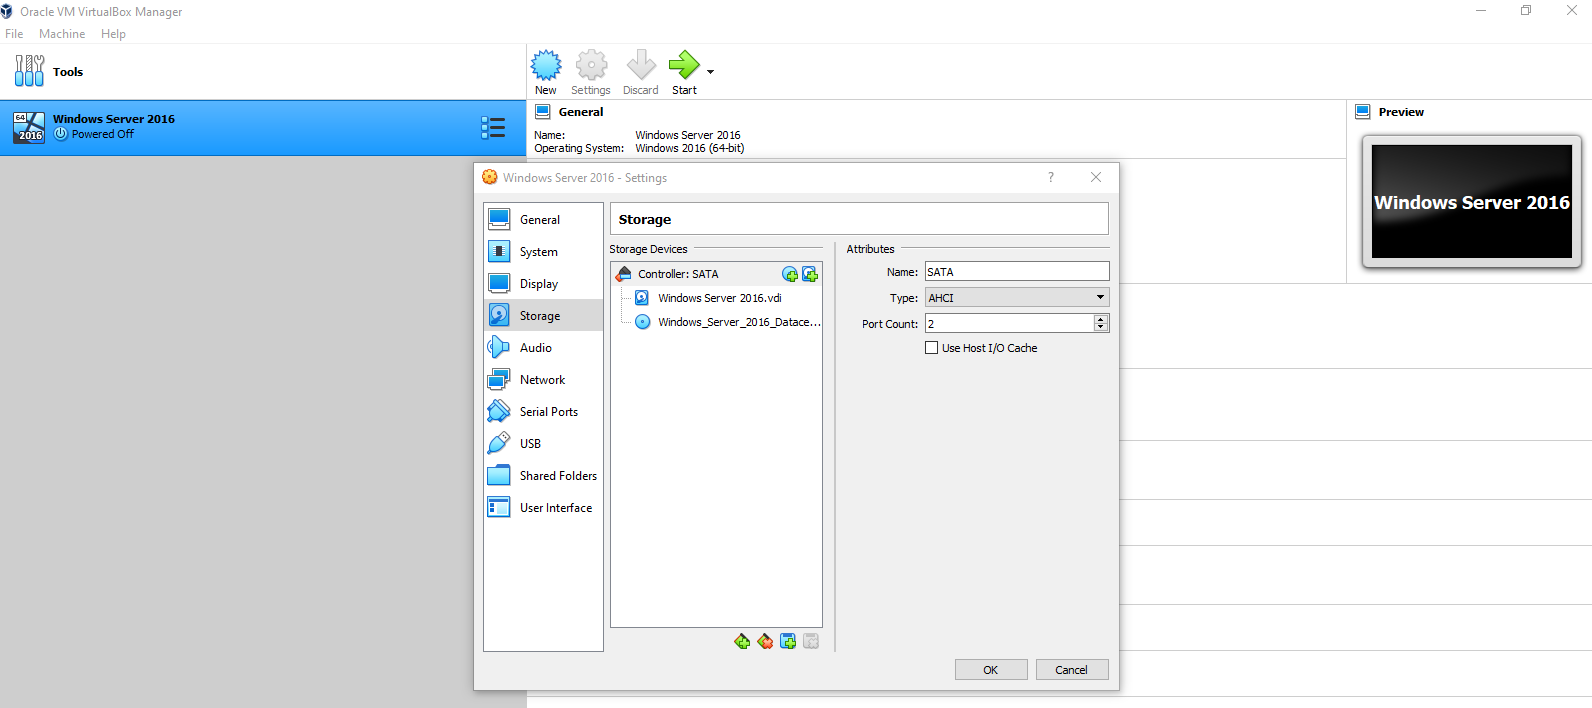Screen dimensions: 1592x708
Task: Switch to the Network settings category
Action: tap(542, 380)
